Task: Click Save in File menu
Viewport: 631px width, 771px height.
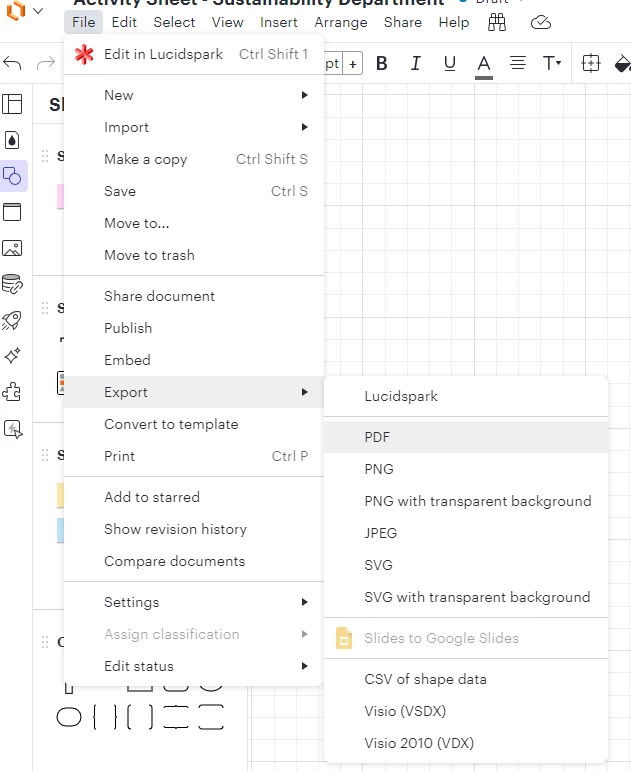Action: (x=194, y=191)
